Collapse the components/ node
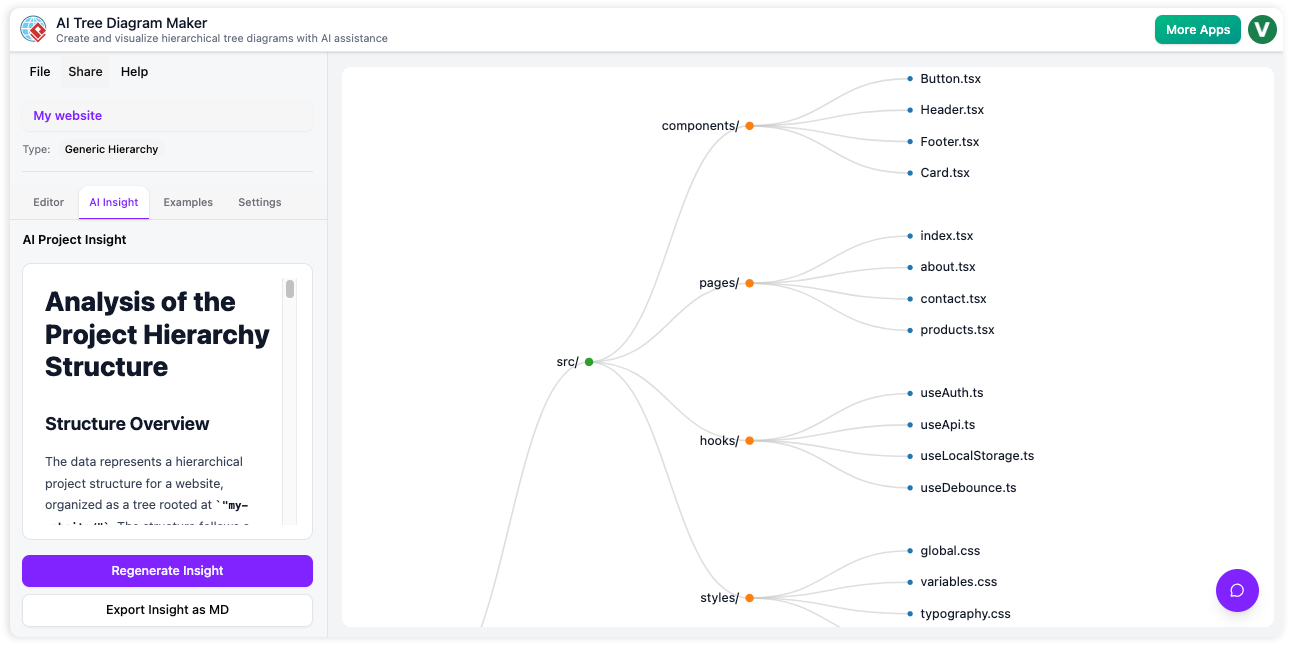 749,125
